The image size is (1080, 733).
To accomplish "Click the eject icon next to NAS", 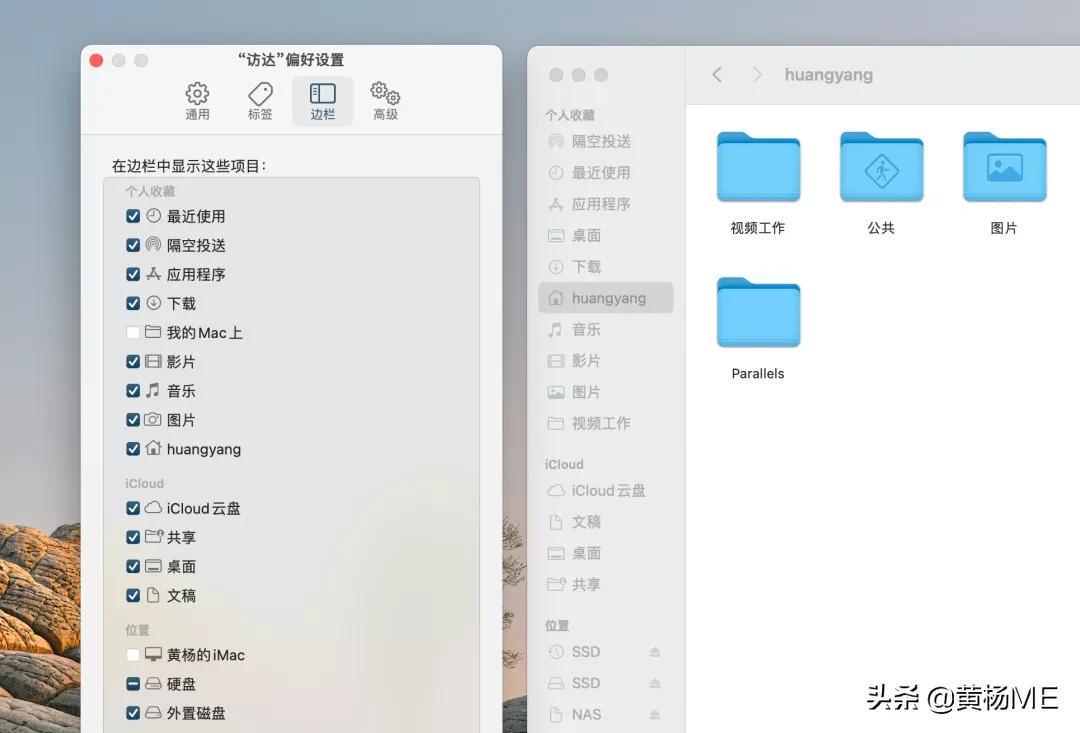I will (x=654, y=714).
